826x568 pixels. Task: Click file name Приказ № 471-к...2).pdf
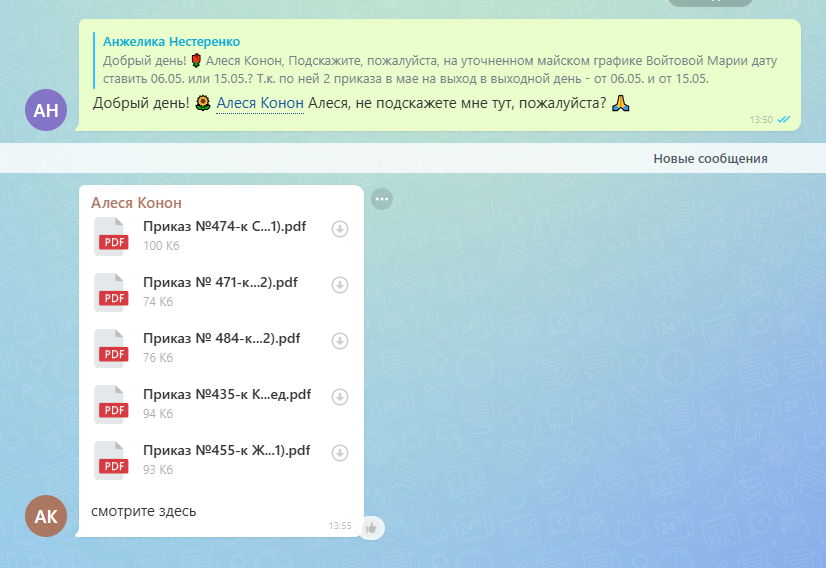coord(220,282)
